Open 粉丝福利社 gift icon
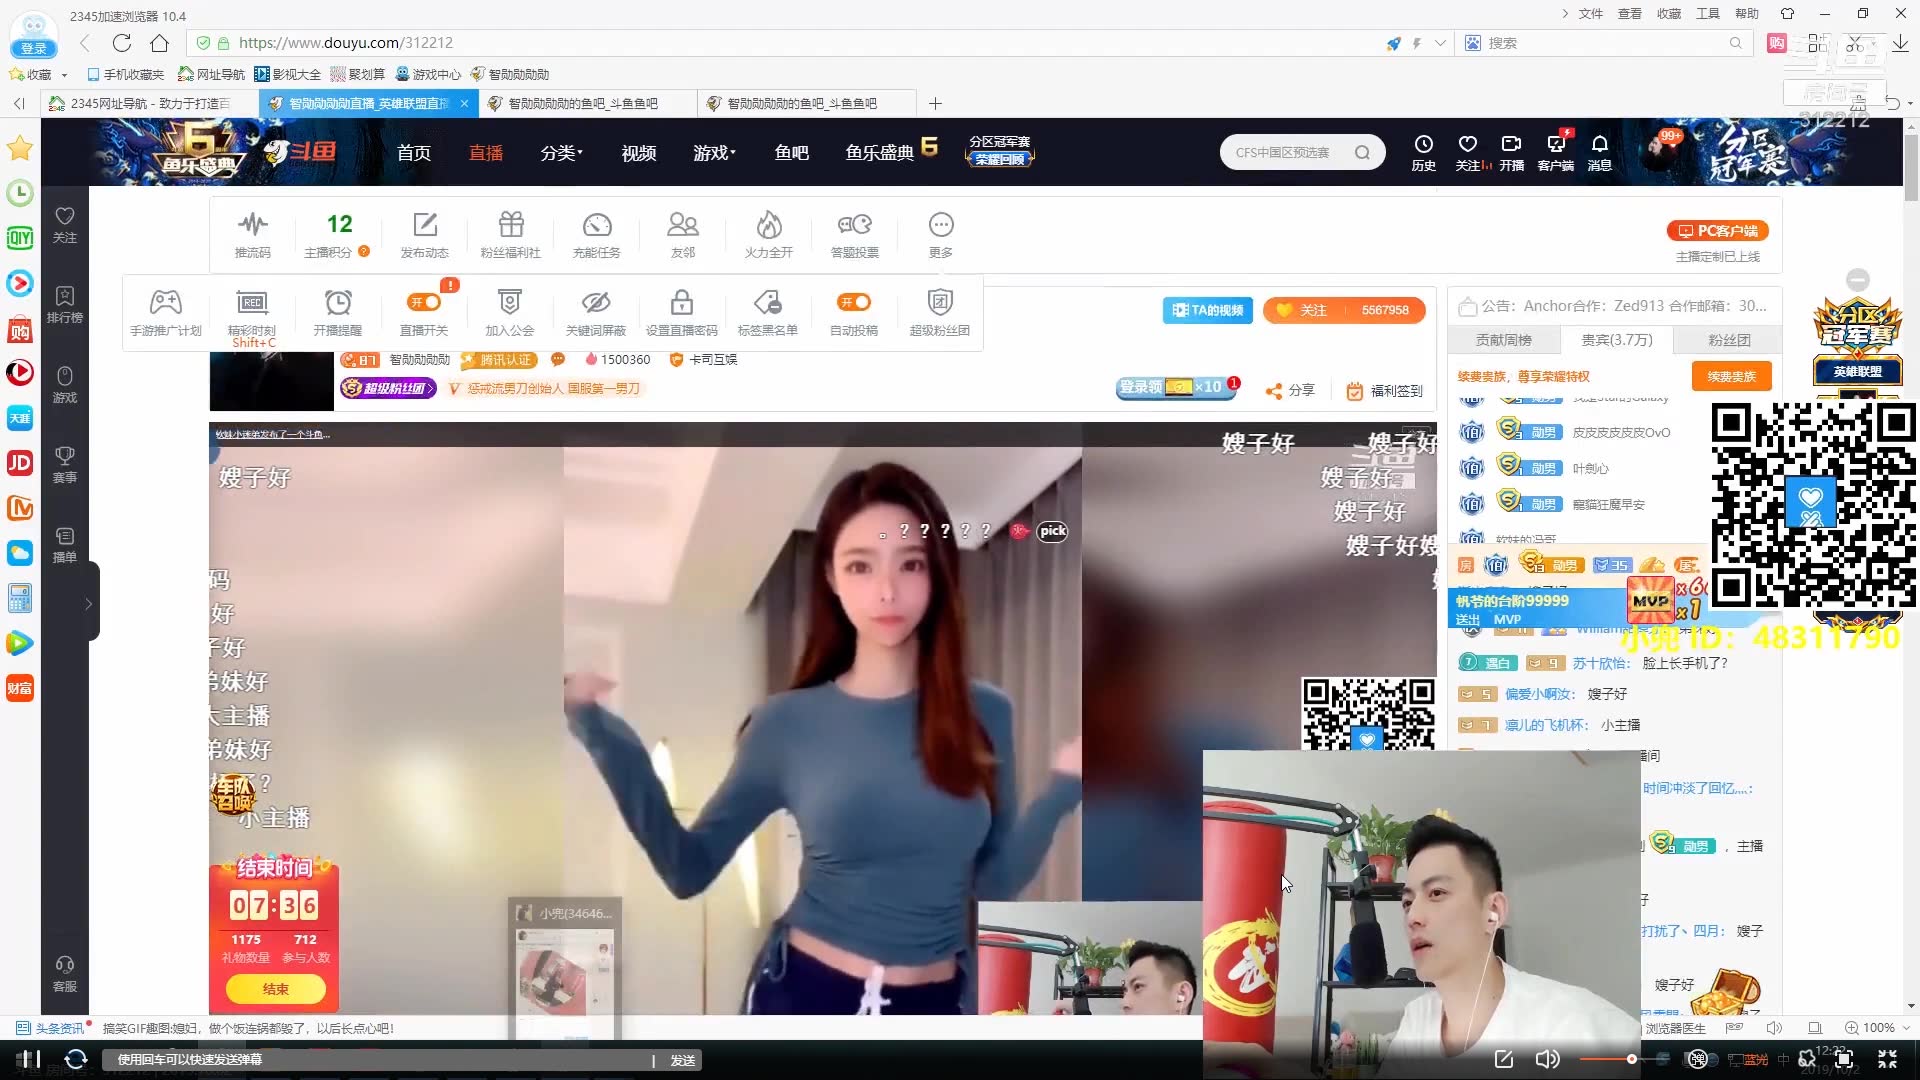The height and width of the screenshot is (1080, 1920). click(x=511, y=235)
